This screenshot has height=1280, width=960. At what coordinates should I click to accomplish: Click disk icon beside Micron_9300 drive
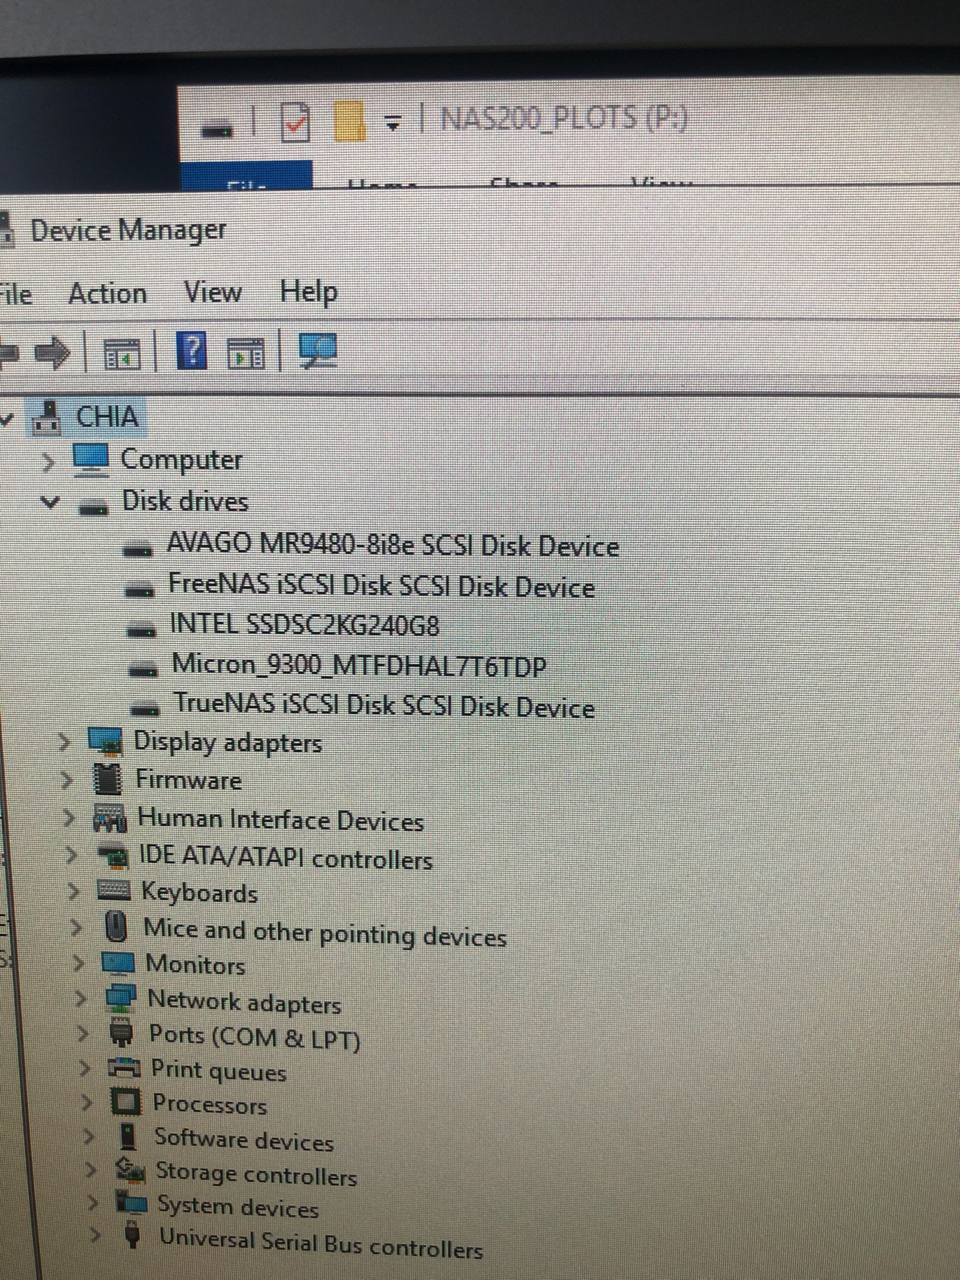144,668
